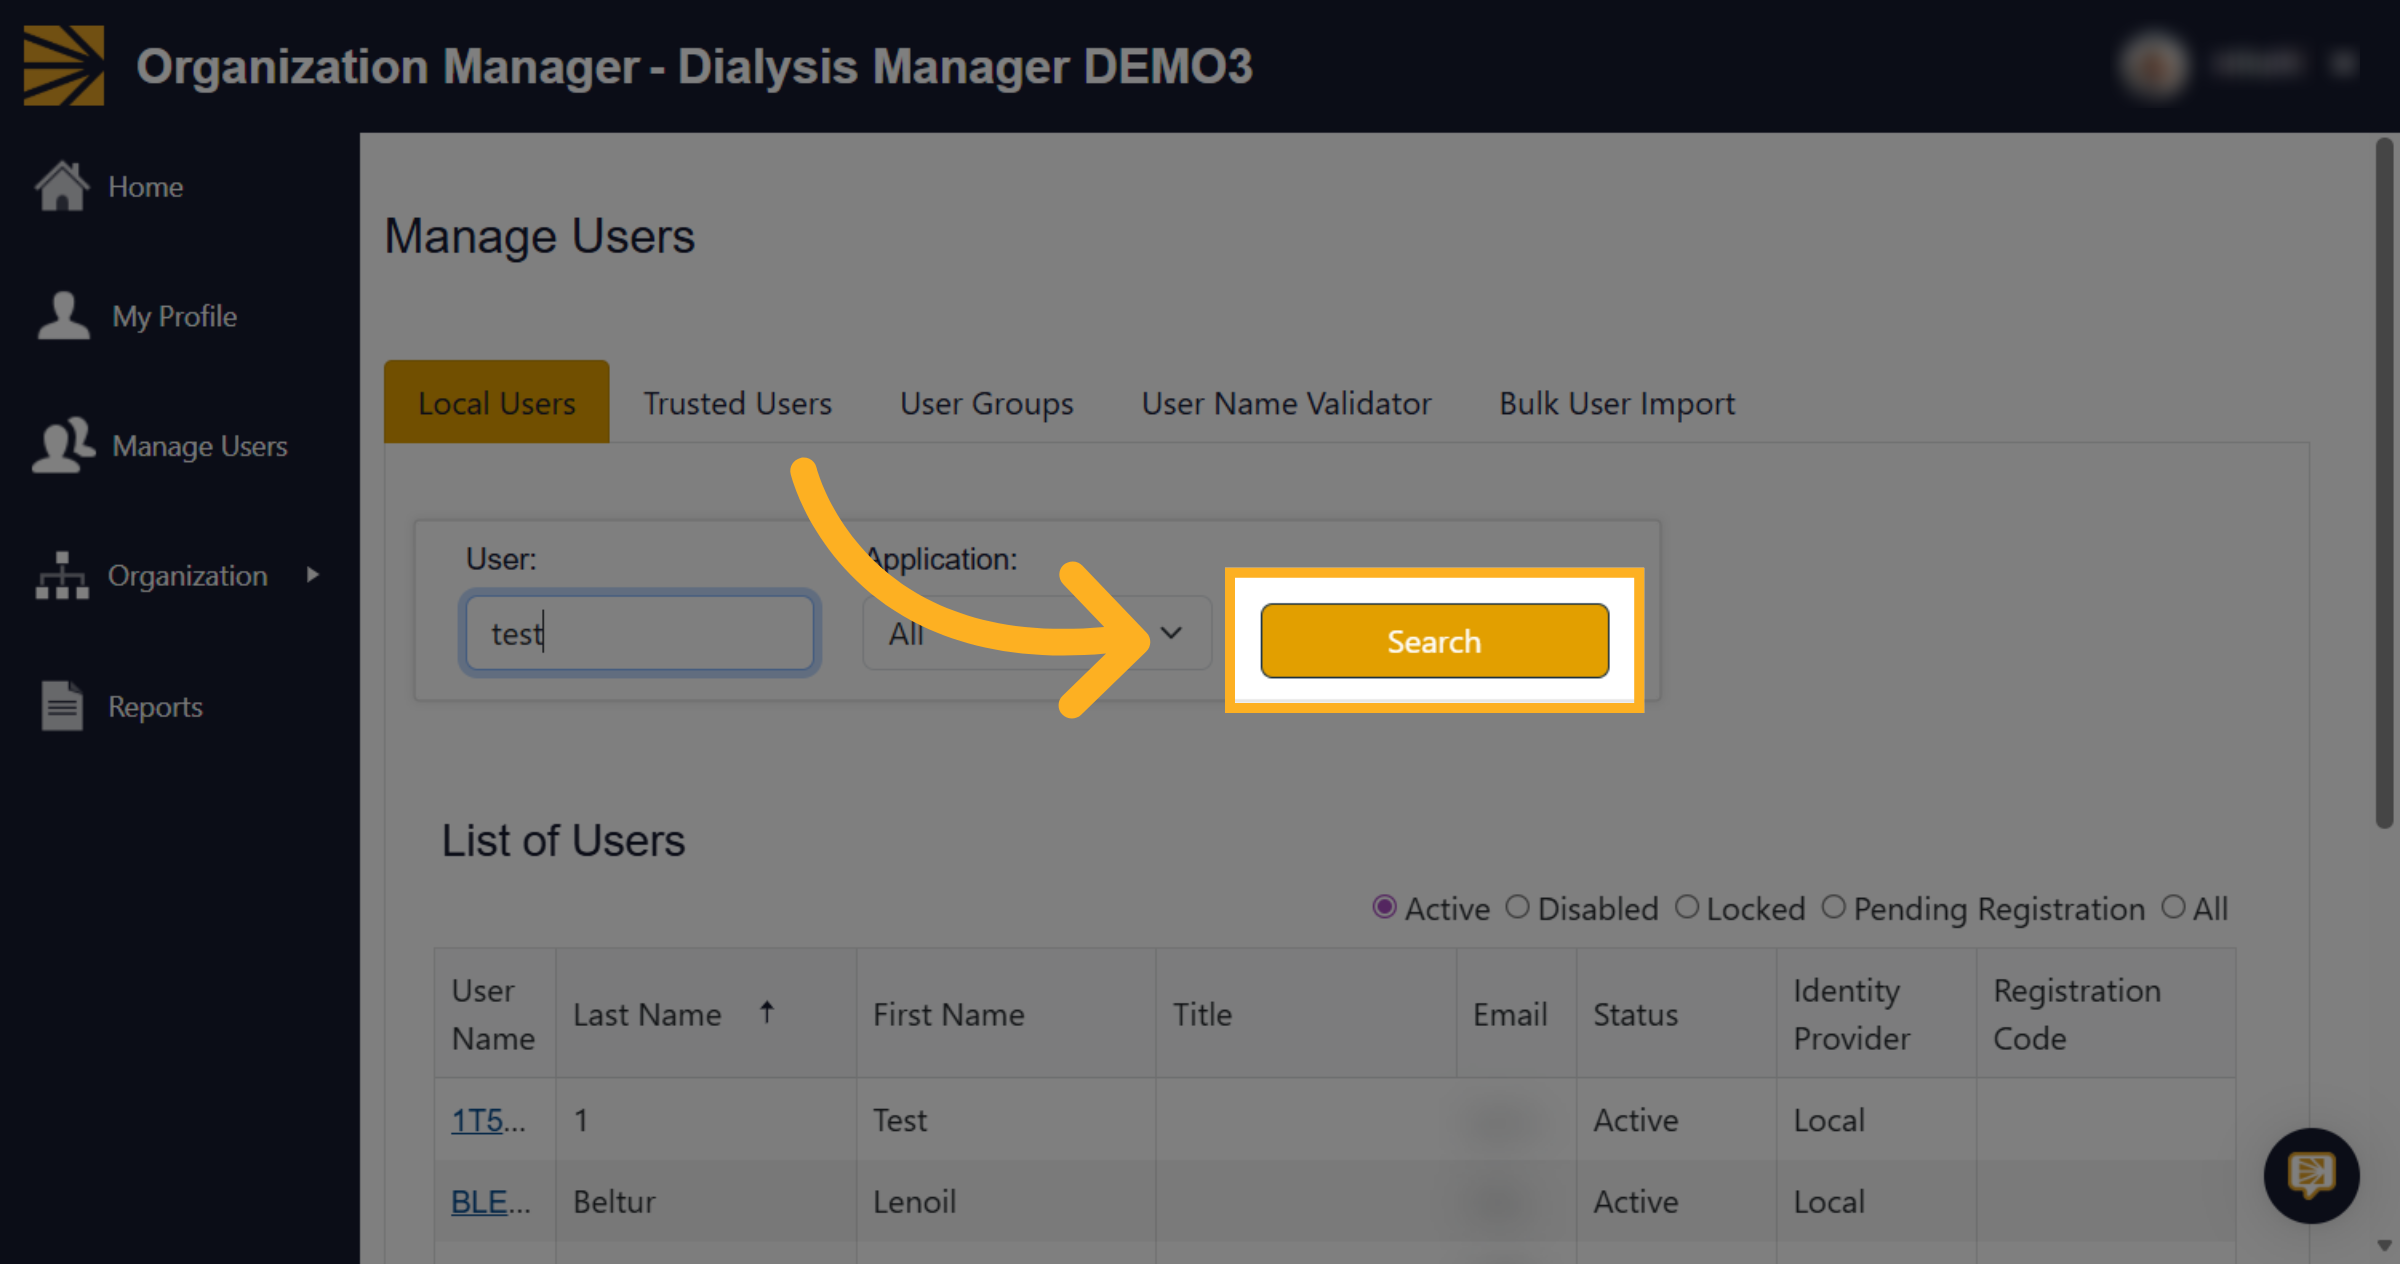Screen dimensions: 2400x1264
Task: Select the All status radio button
Action: point(2172,907)
